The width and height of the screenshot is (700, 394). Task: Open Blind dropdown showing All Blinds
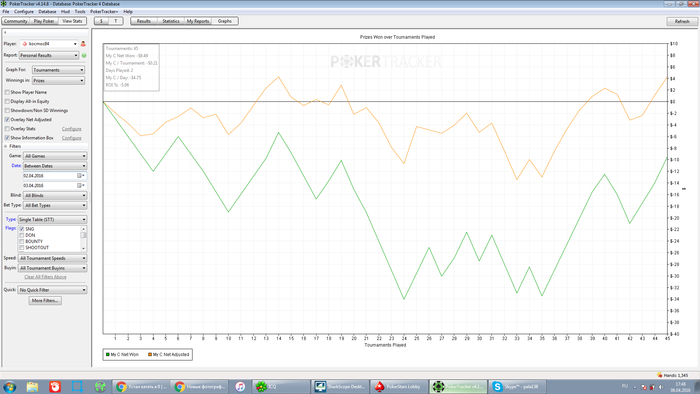tap(55, 195)
